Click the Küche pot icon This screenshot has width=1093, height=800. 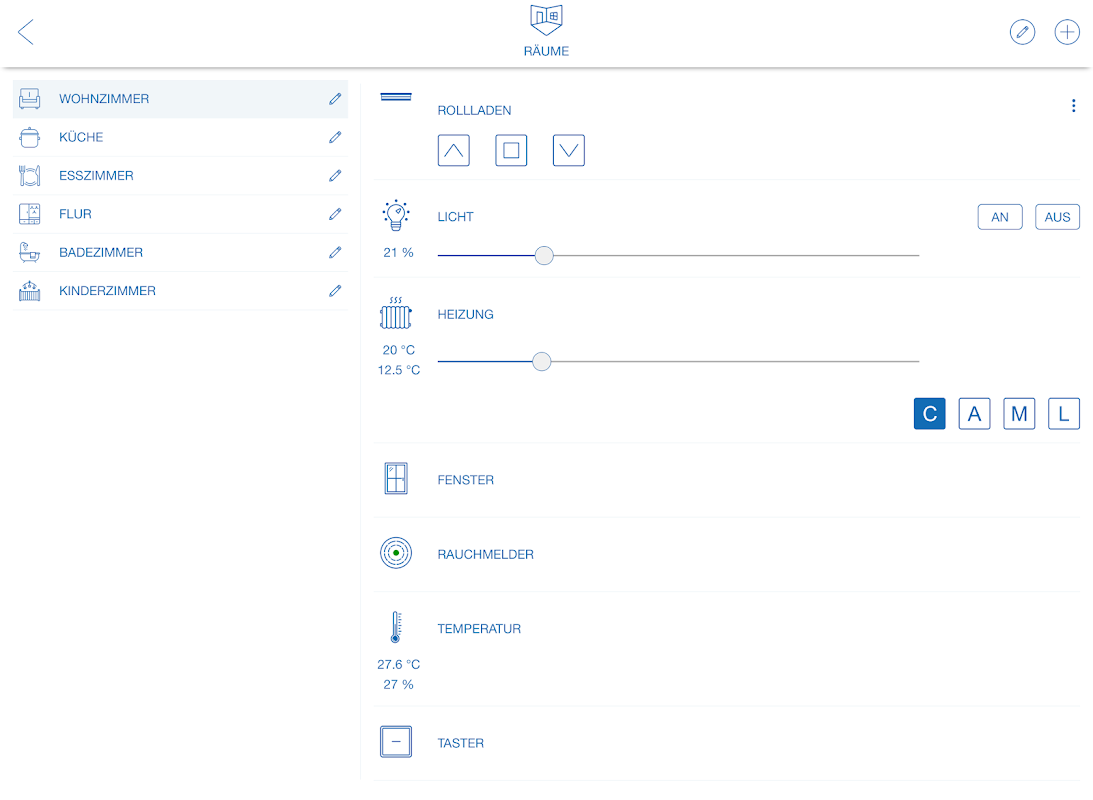pyautogui.click(x=29, y=137)
